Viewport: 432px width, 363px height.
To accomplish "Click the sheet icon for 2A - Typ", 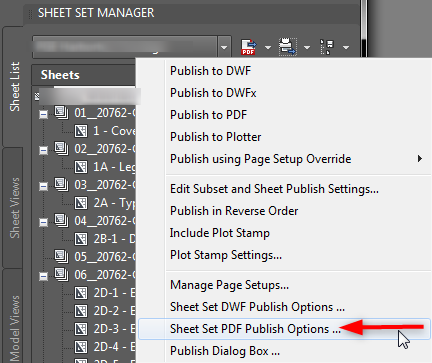I will click(x=81, y=203).
